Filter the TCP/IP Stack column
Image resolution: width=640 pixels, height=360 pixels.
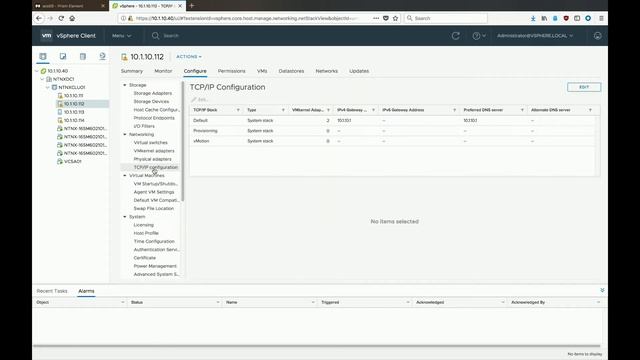coord(238,110)
